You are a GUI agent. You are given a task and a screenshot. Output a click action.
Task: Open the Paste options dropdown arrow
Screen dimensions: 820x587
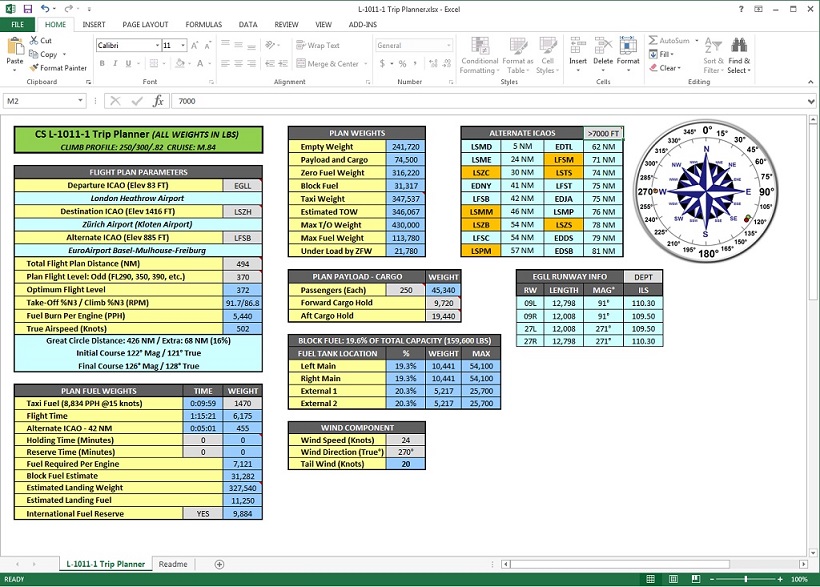tap(15, 70)
